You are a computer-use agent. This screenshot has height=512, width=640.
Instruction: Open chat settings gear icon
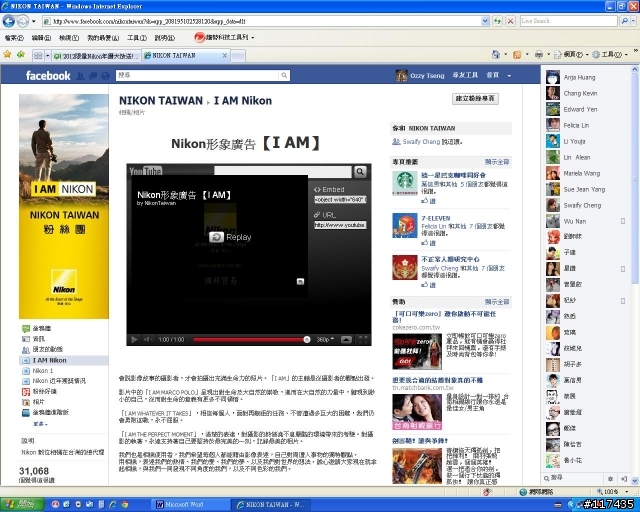pos(610,479)
